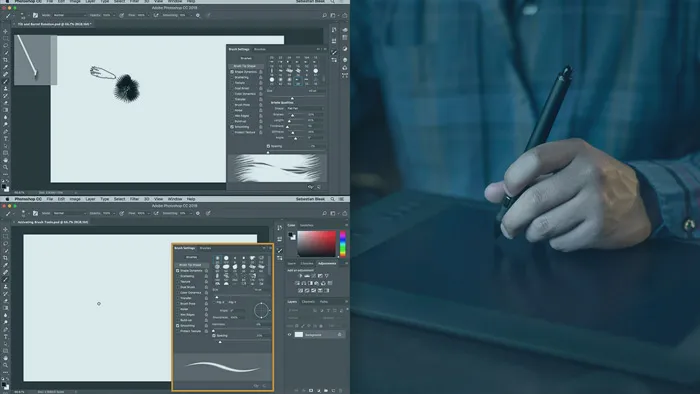Screen dimensions: 700x394
Task: Switch to the Swatches tab
Action: tap(307, 225)
